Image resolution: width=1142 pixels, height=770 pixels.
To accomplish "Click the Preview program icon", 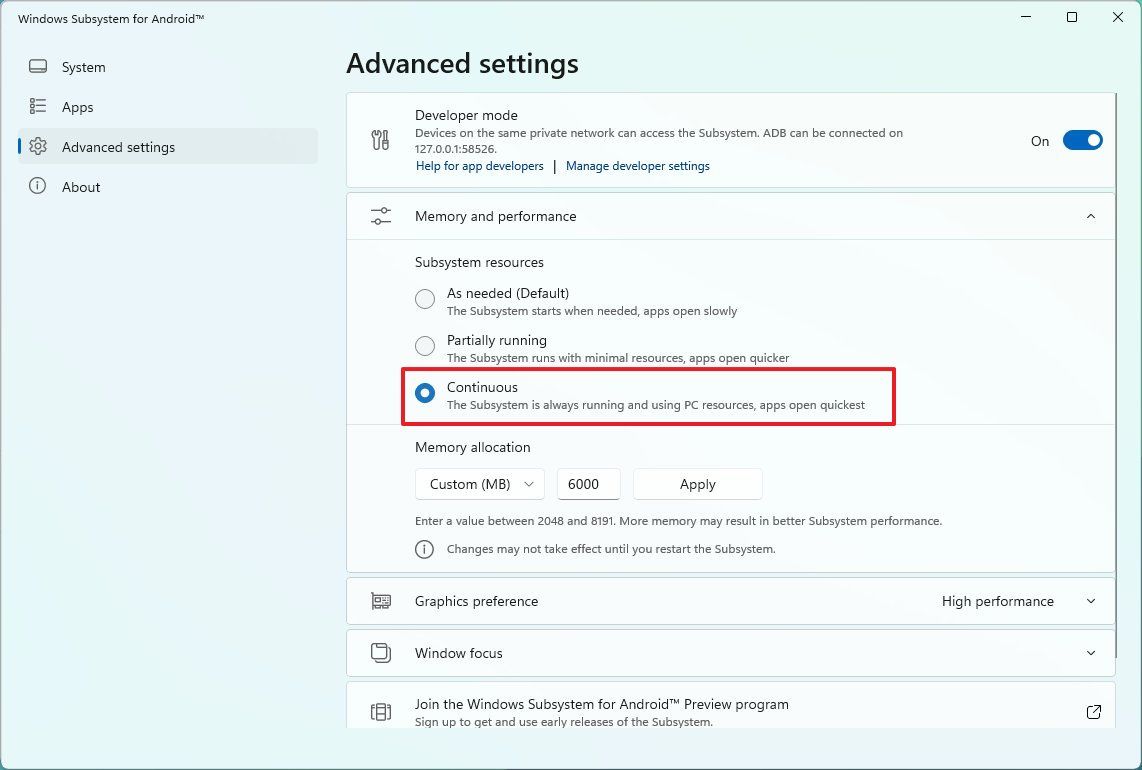I will point(380,711).
